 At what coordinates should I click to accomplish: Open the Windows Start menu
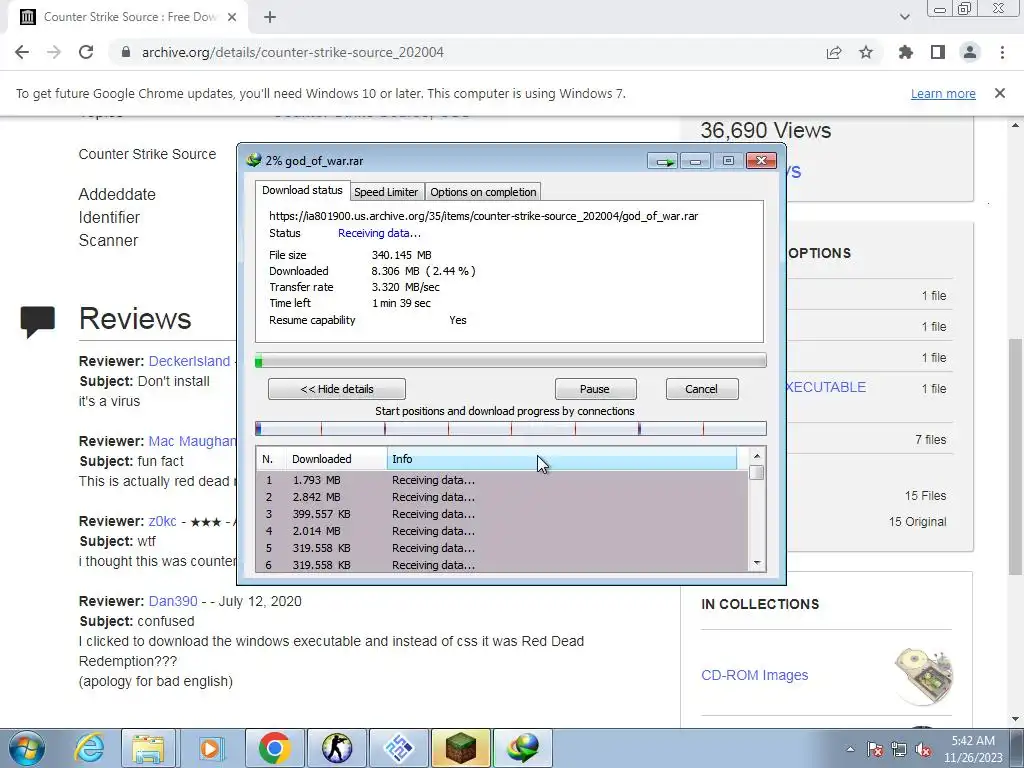tap(27, 748)
